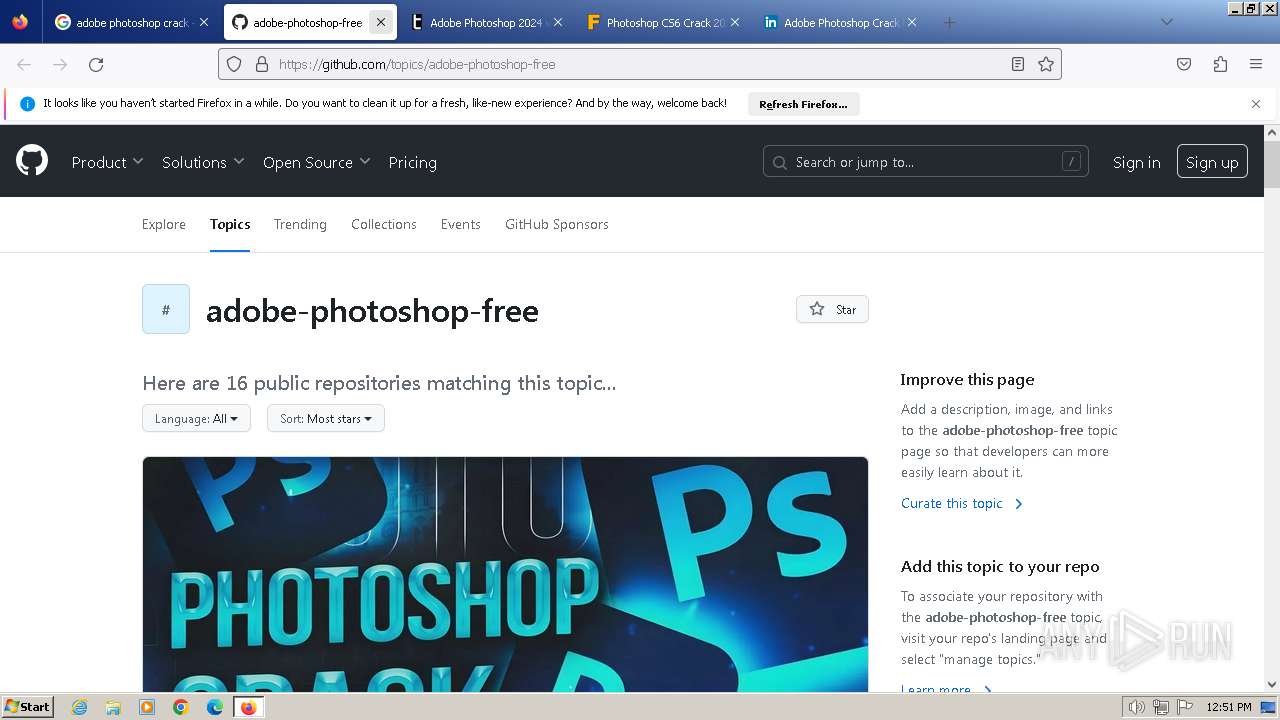Screen dimensions: 1280x720
Task: Open File Explorer folder taskbar icon
Action: point(113,707)
